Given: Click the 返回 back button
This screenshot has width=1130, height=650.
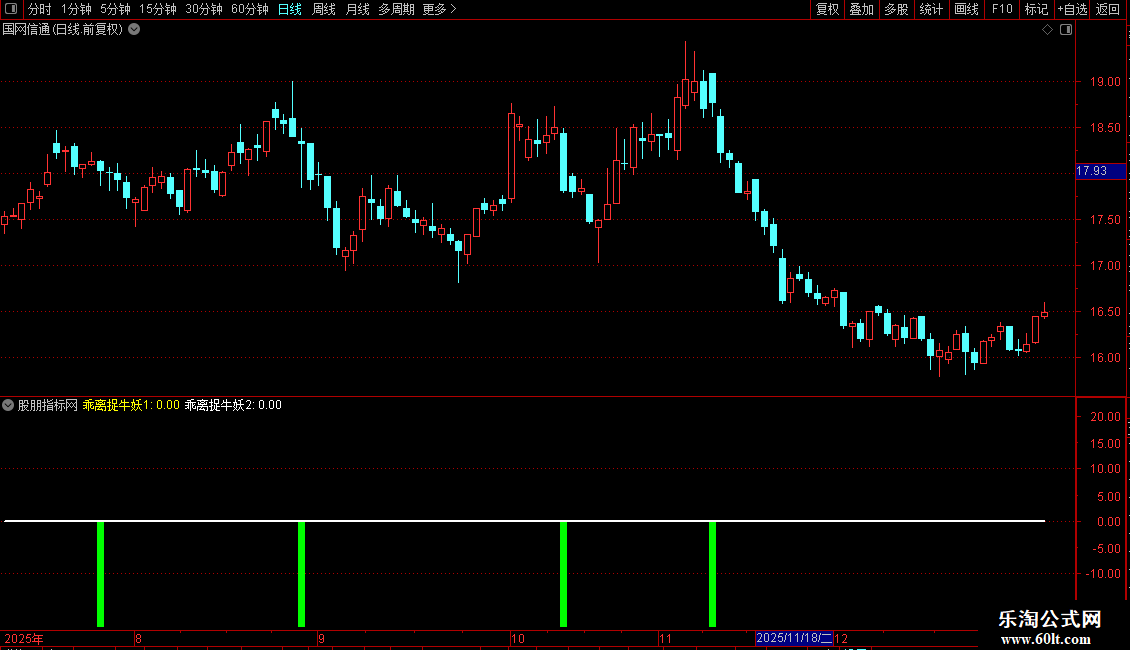Looking at the screenshot, I should pyautogui.click(x=1108, y=9).
